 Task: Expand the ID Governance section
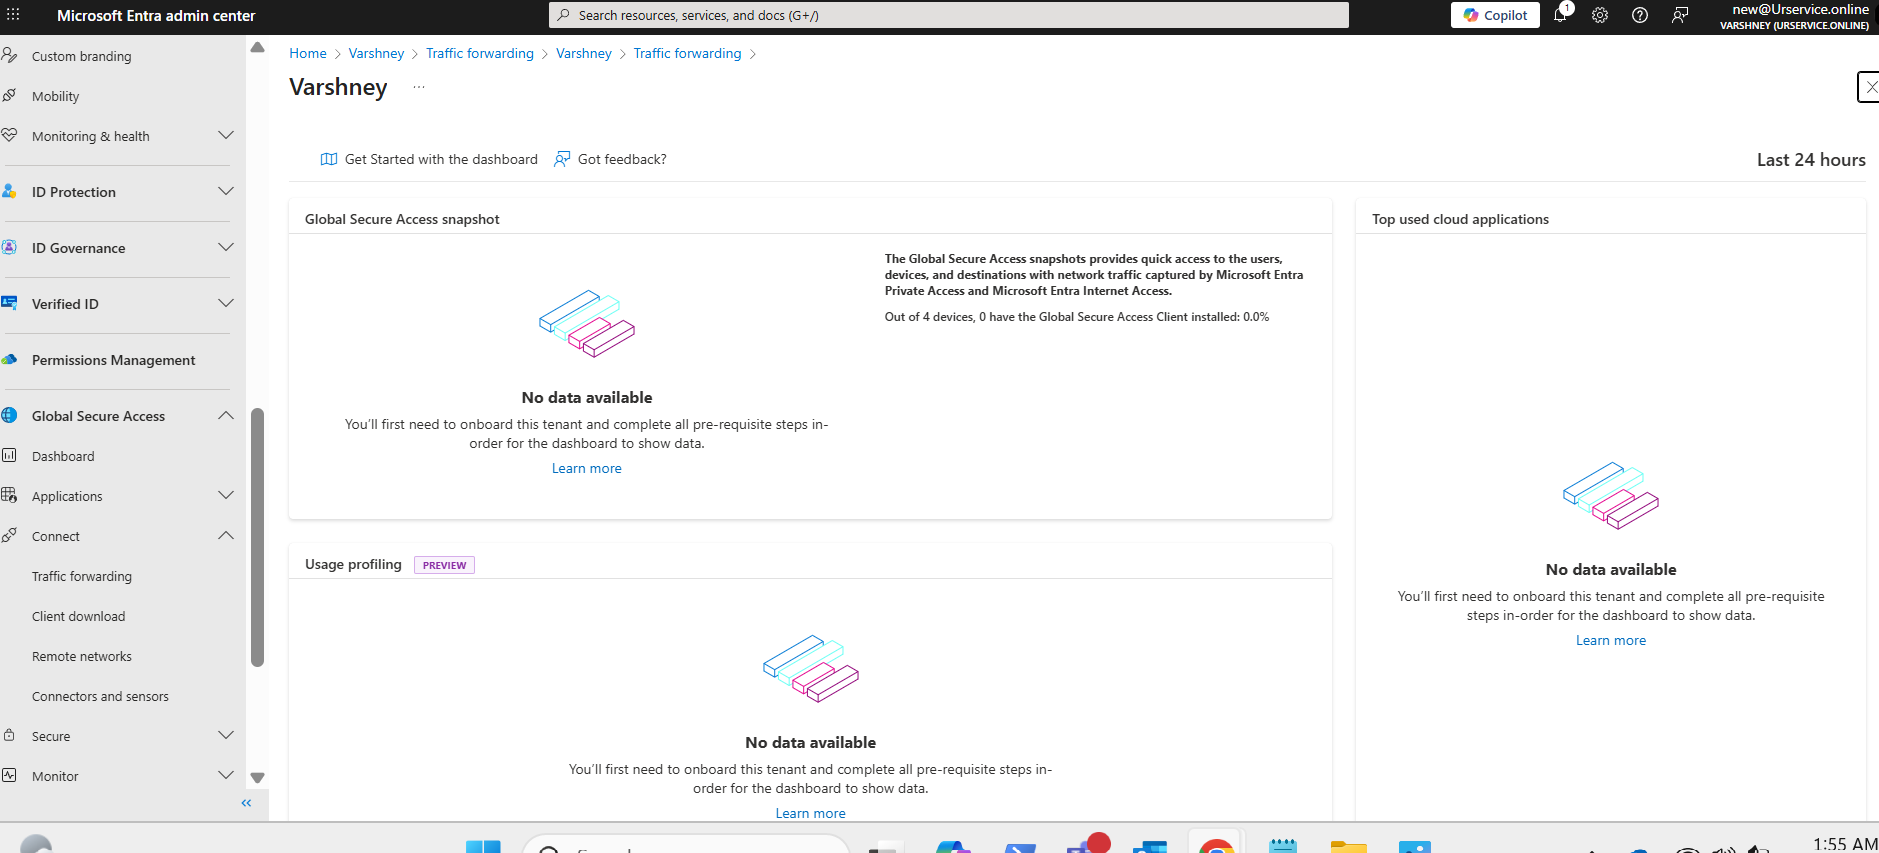(226, 247)
